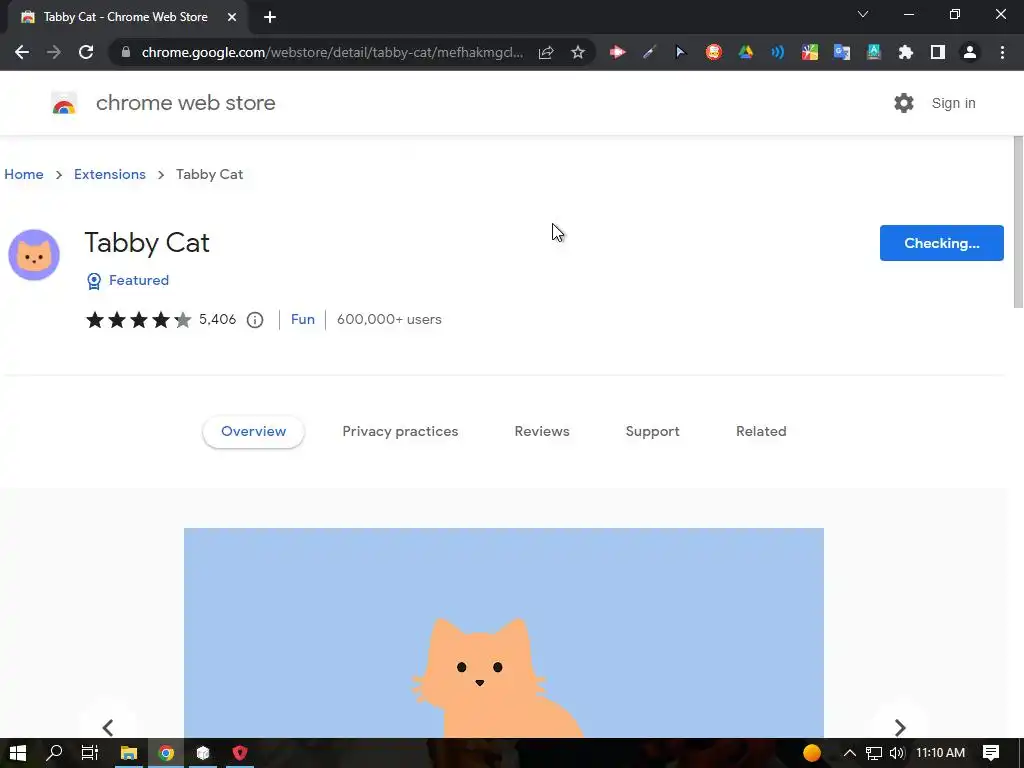Click the Sign in link
1024x768 pixels.
tap(953, 103)
